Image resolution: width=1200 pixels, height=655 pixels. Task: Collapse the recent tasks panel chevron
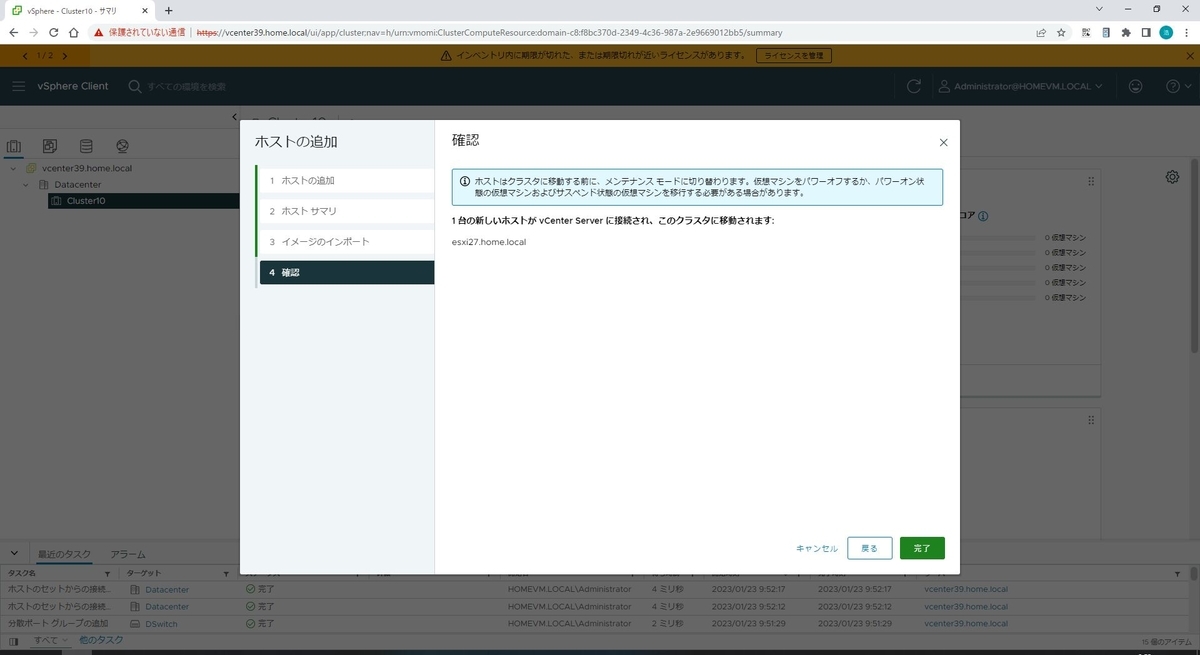pyautogui.click(x=14, y=553)
